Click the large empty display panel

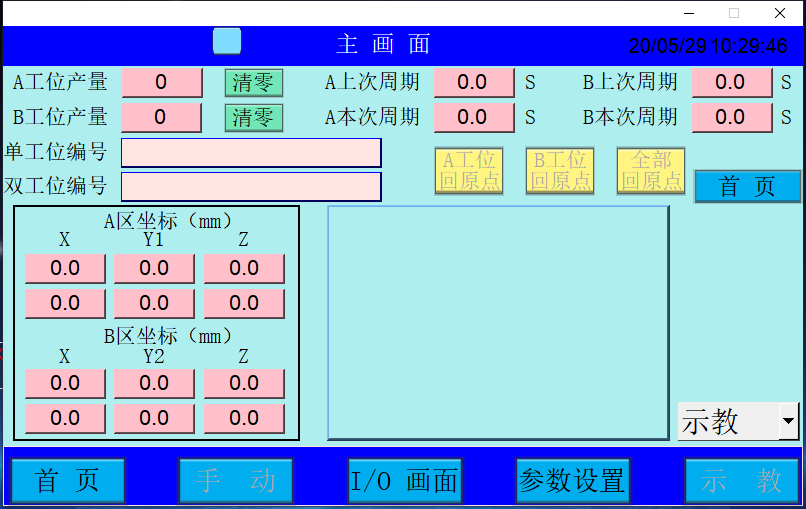[x=498, y=322]
